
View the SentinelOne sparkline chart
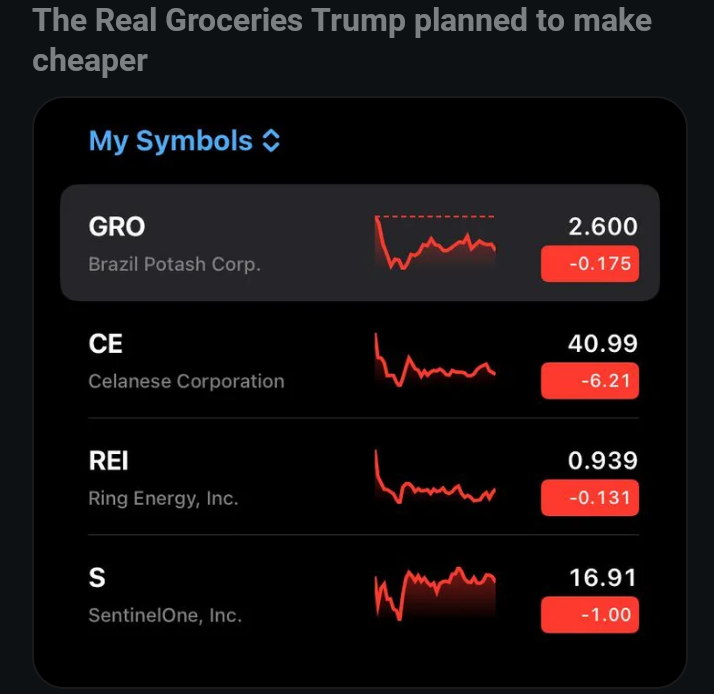pos(435,593)
